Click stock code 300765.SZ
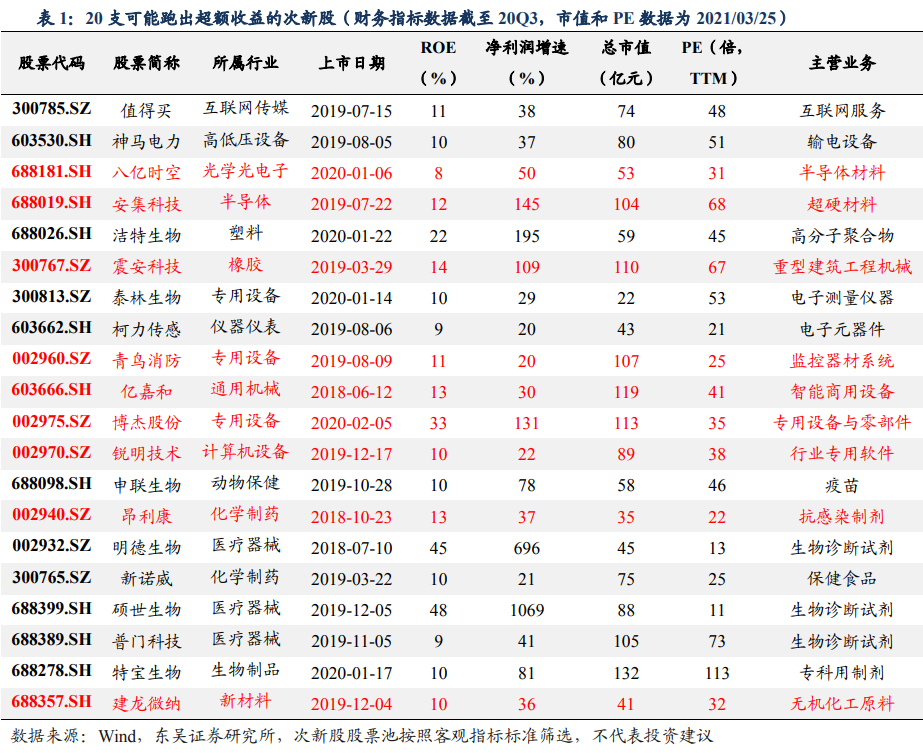923x753 pixels. 52,578
